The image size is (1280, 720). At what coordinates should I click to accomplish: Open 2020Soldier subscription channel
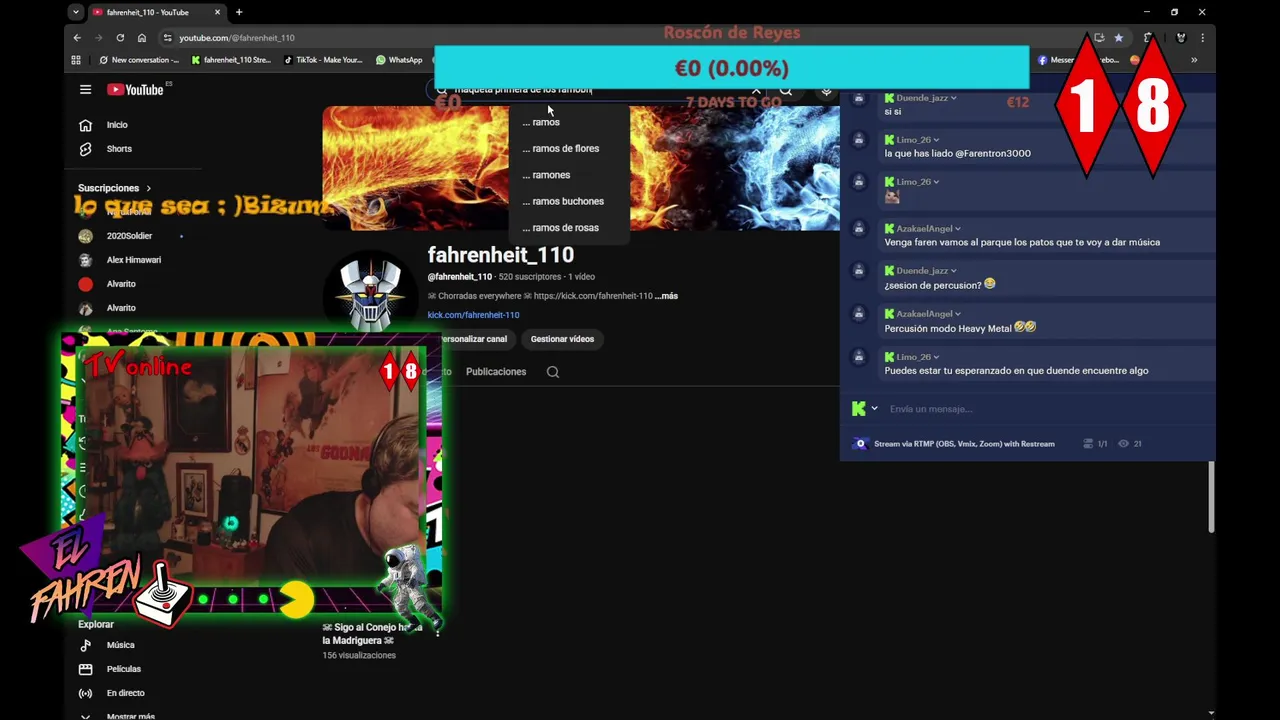click(130, 236)
